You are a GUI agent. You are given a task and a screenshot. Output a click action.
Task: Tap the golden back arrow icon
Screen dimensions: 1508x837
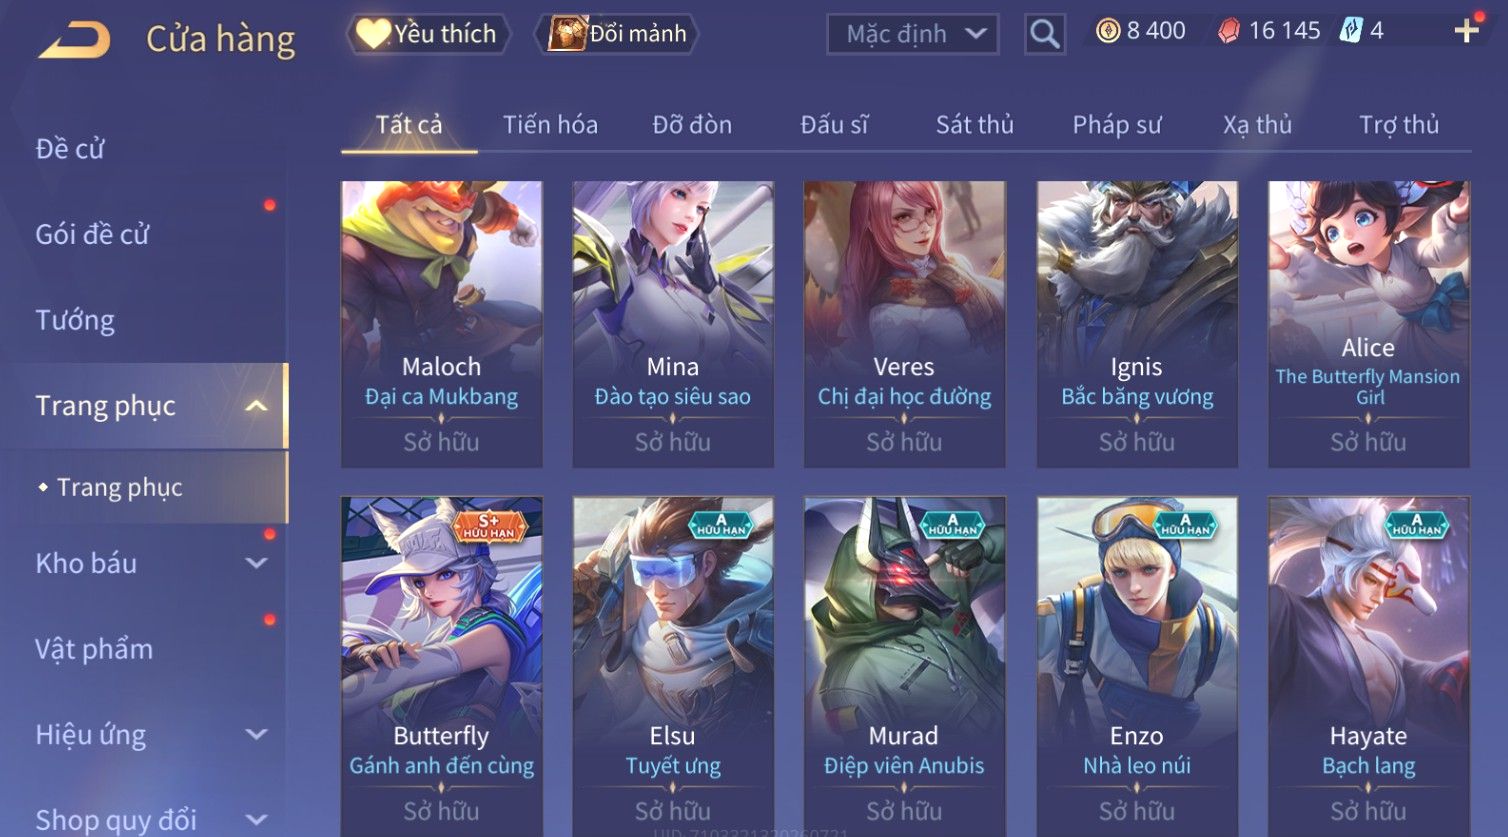coord(73,39)
